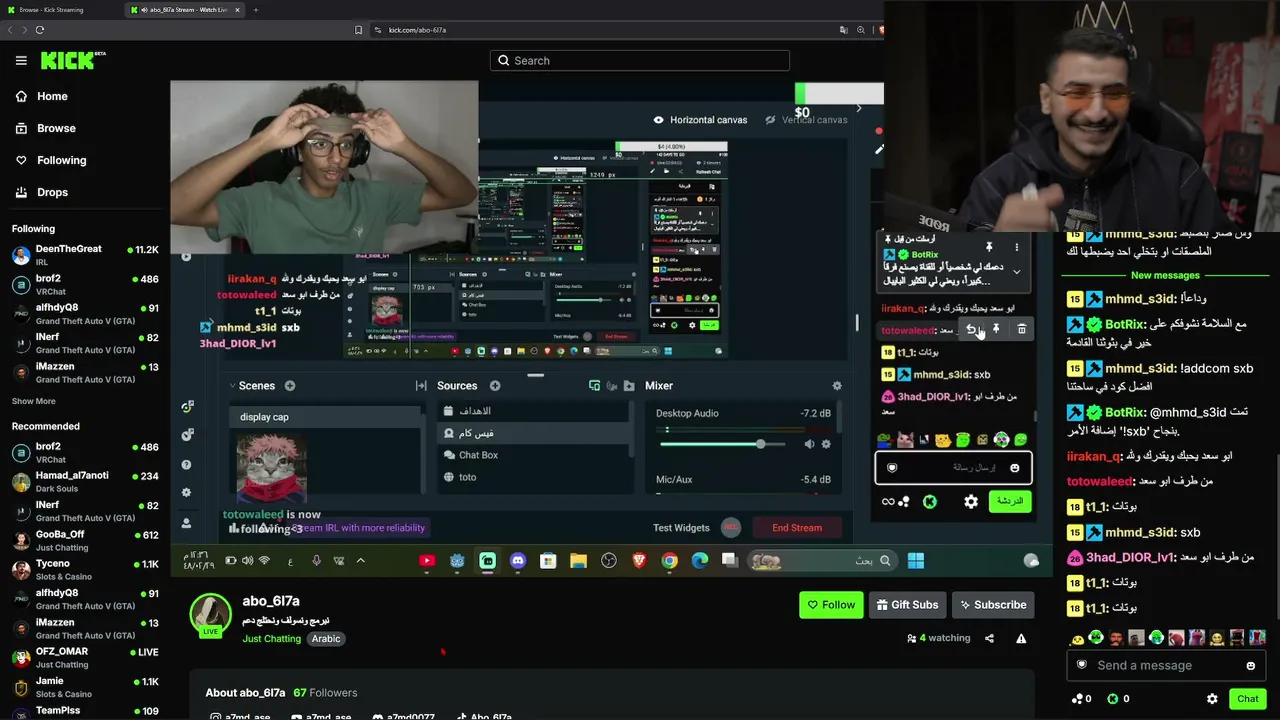Screen dimensions: 1280x720
Task: Click the zoom magnifier icon in the address bar
Action: 861,30
